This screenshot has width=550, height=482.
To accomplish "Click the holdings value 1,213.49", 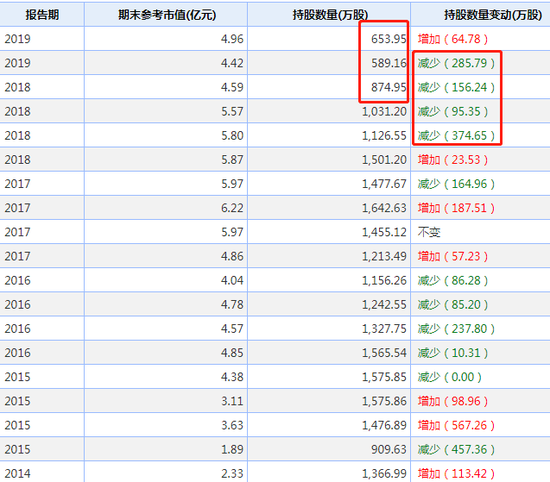I will (x=384, y=256).
